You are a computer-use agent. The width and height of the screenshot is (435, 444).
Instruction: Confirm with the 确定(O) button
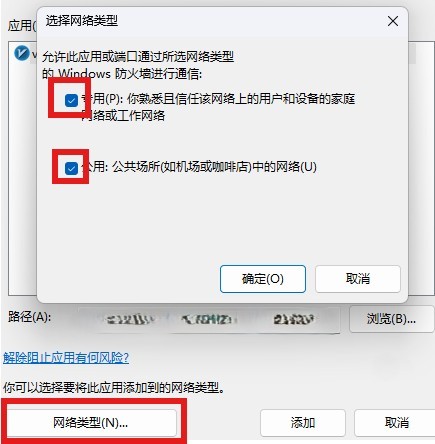263,279
